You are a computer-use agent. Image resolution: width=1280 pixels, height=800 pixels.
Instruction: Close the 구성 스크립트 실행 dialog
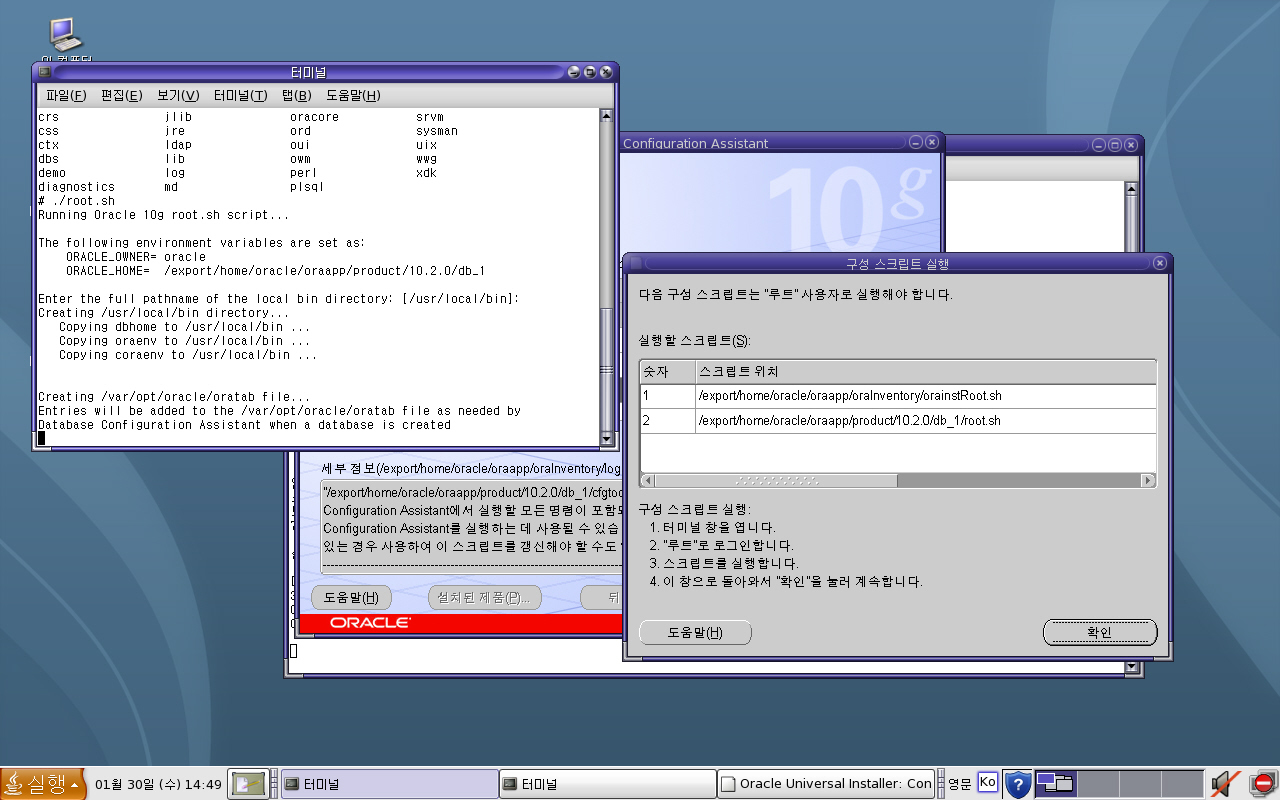click(x=1159, y=263)
